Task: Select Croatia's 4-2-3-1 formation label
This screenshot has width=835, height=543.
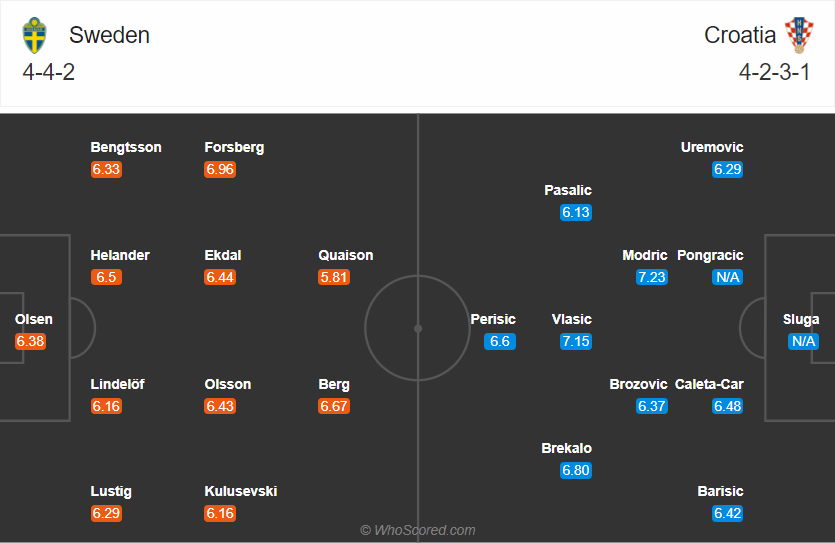Action: tap(774, 72)
